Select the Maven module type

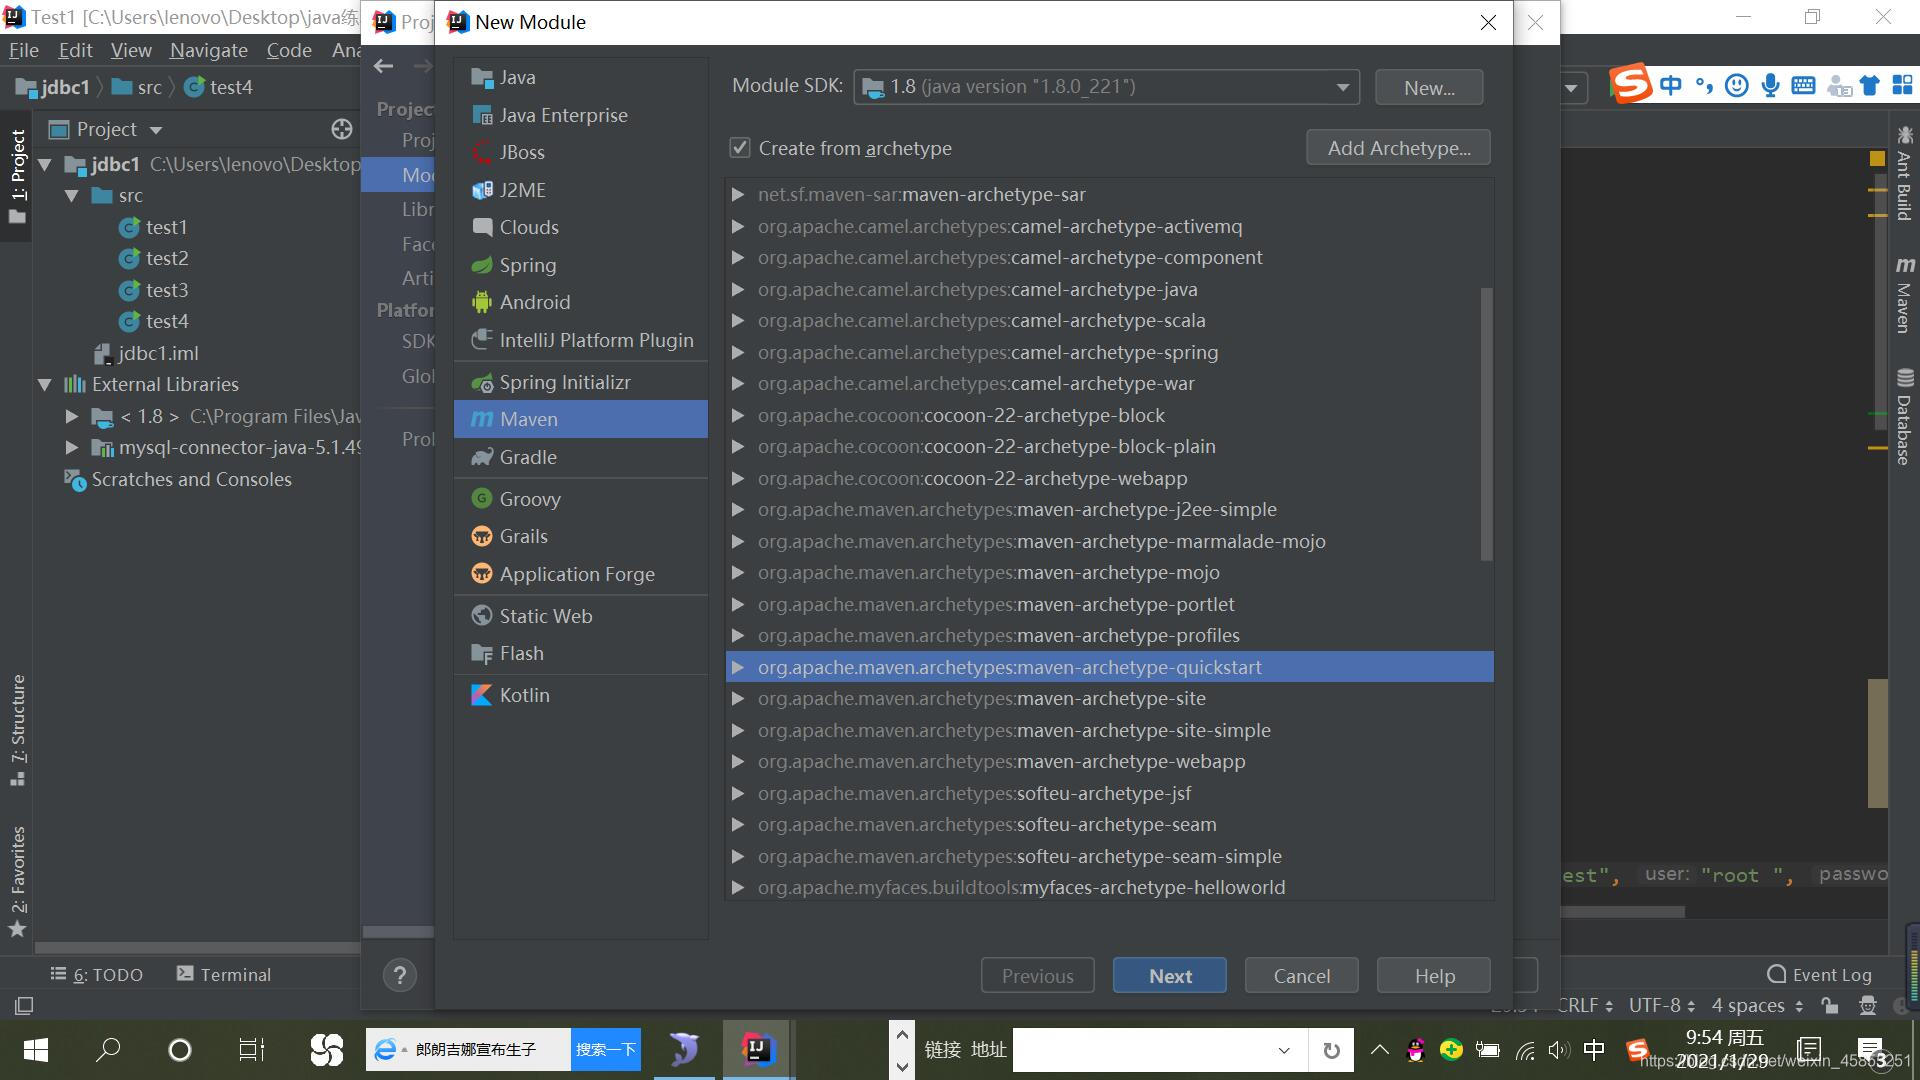click(580, 419)
